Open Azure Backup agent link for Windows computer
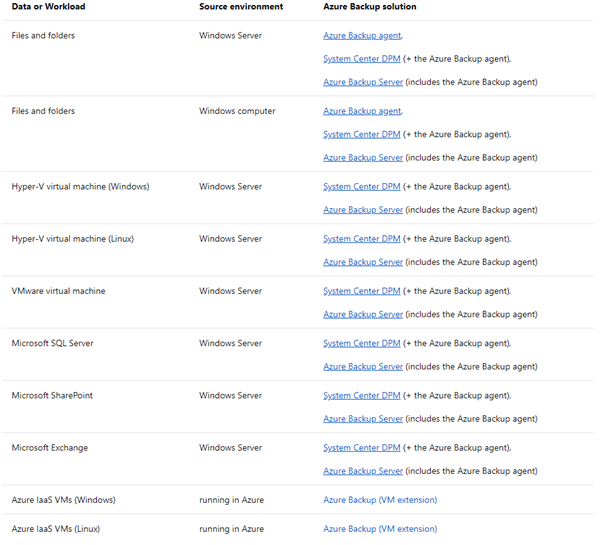The height and width of the screenshot is (545, 602). pos(362,111)
